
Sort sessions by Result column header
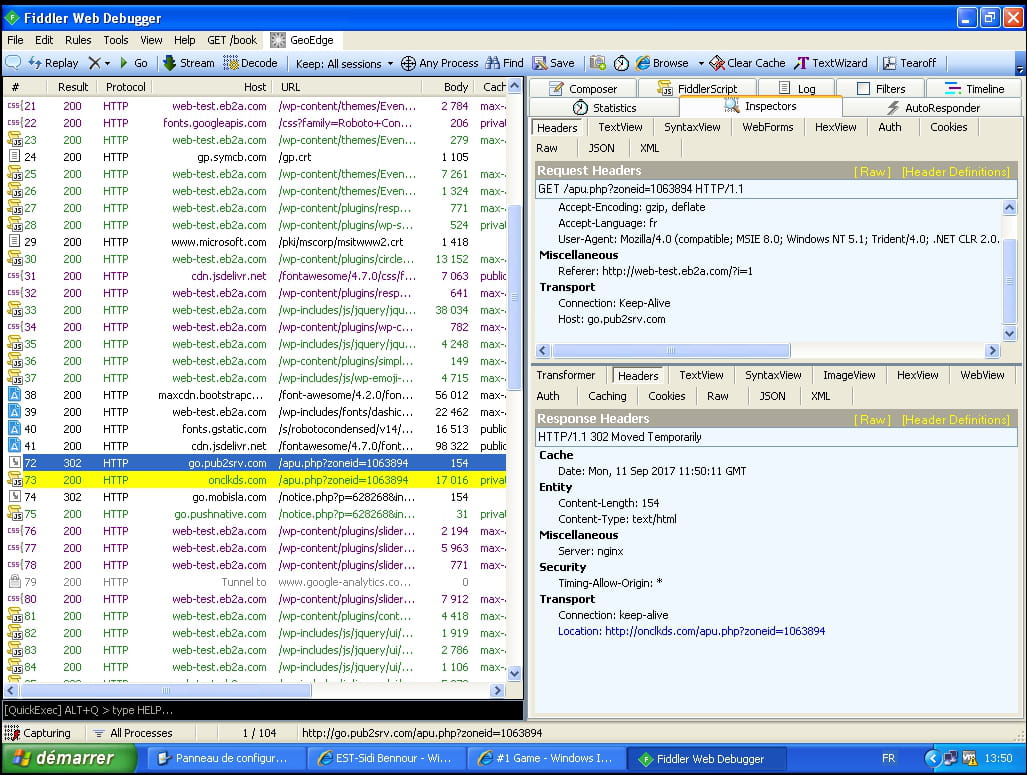73,86
